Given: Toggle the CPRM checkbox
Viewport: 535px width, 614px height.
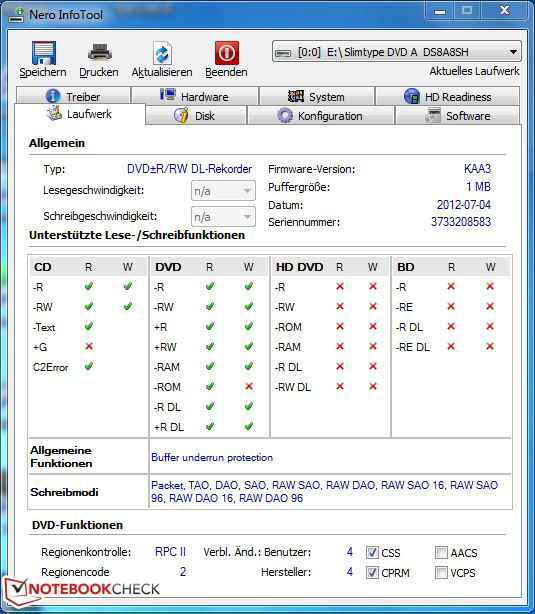Looking at the screenshot, I should [372, 572].
